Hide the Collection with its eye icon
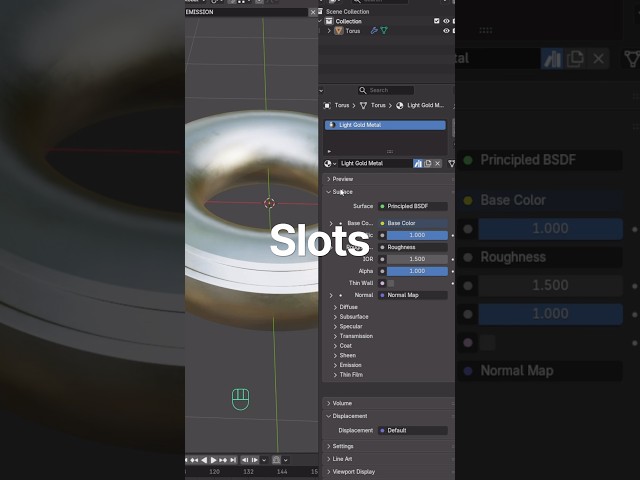This screenshot has height=480, width=640. coord(447,21)
